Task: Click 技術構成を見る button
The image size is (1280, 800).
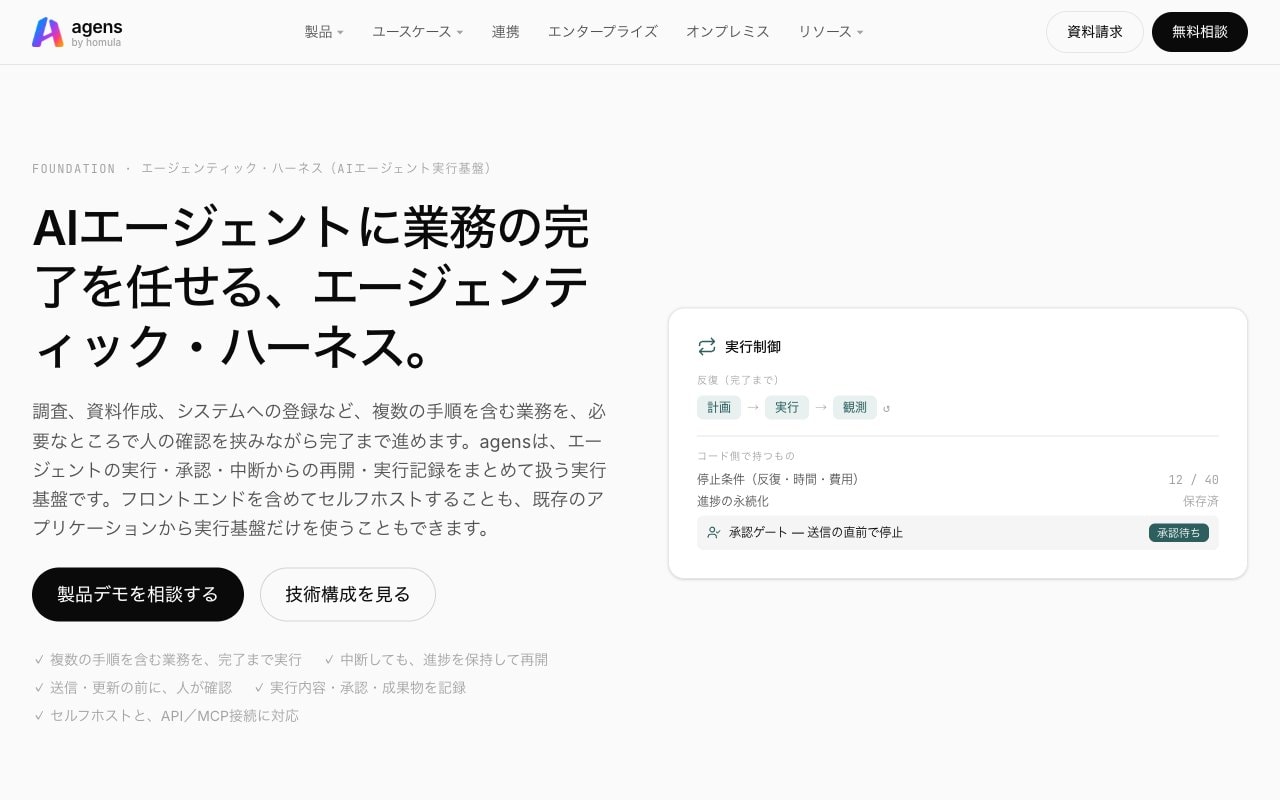Action: [348, 595]
